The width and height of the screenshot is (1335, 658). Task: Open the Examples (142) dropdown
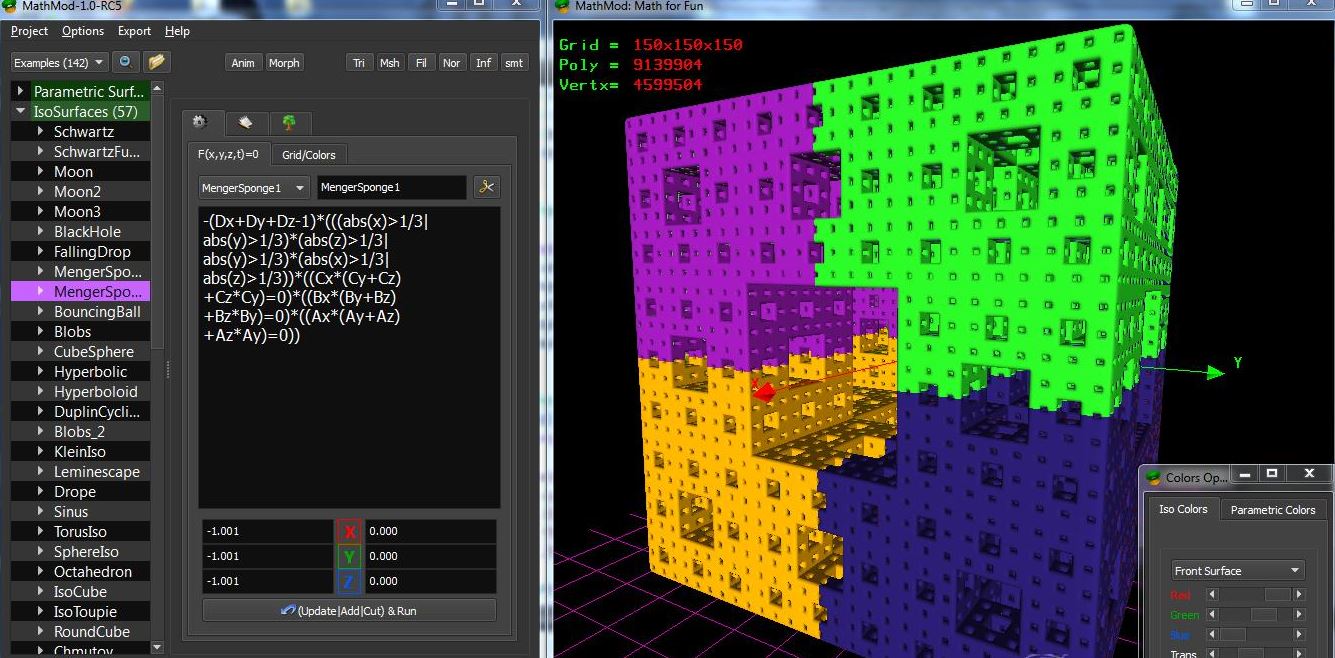[58, 62]
